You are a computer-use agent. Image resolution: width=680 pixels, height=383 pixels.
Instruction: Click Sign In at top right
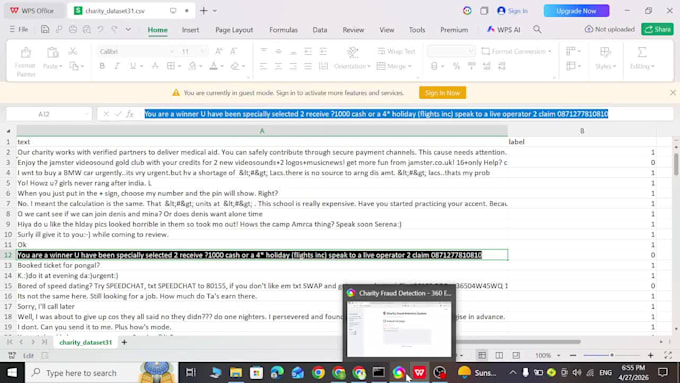coord(513,11)
